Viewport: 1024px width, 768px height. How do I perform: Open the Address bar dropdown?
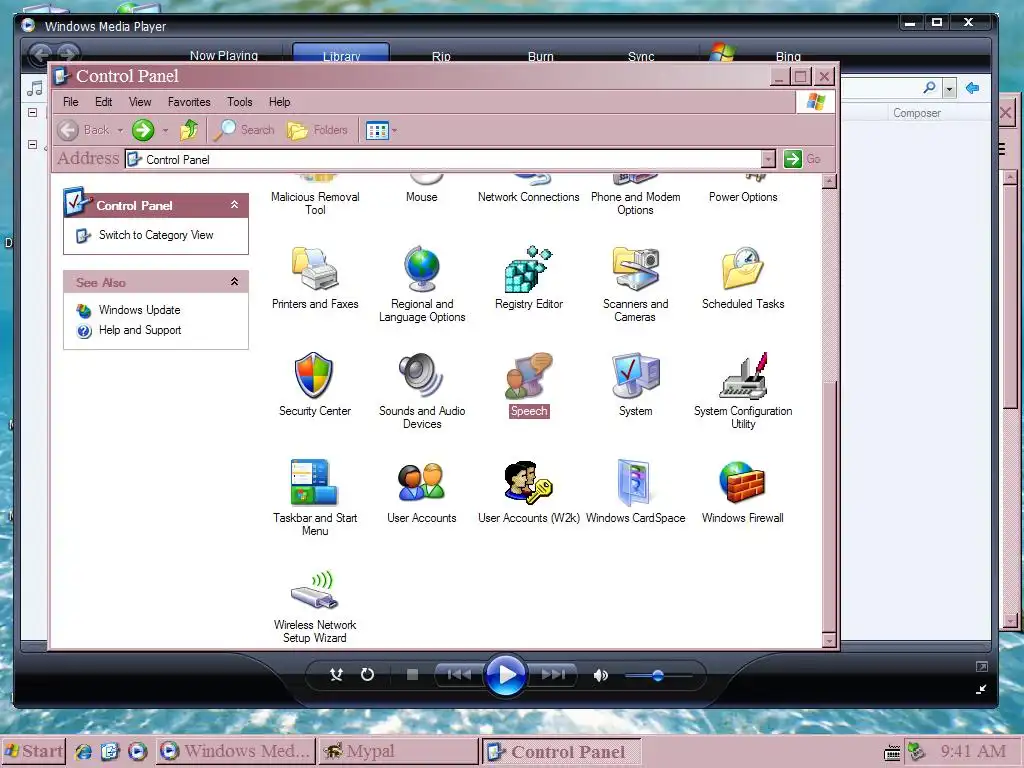(769, 159)
